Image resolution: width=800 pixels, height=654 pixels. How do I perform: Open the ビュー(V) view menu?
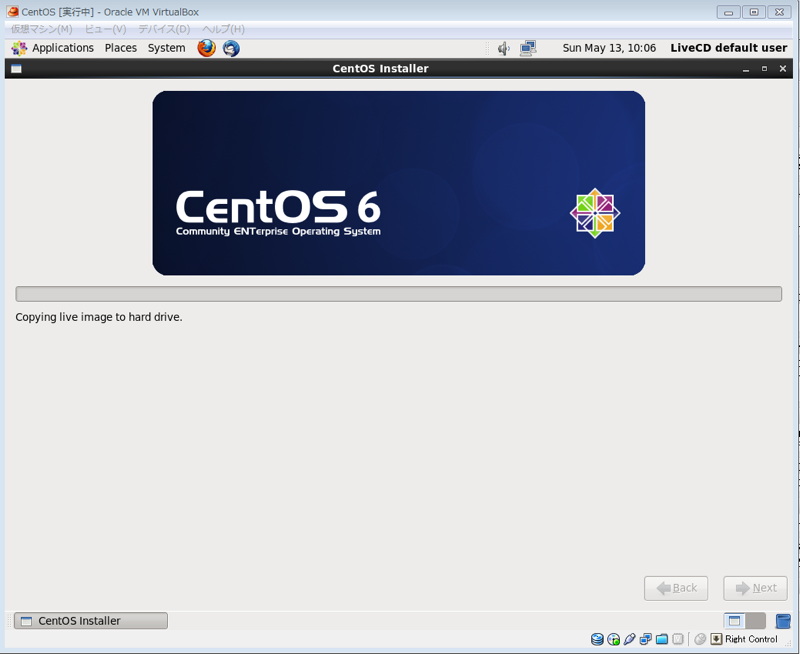point(105,29)
